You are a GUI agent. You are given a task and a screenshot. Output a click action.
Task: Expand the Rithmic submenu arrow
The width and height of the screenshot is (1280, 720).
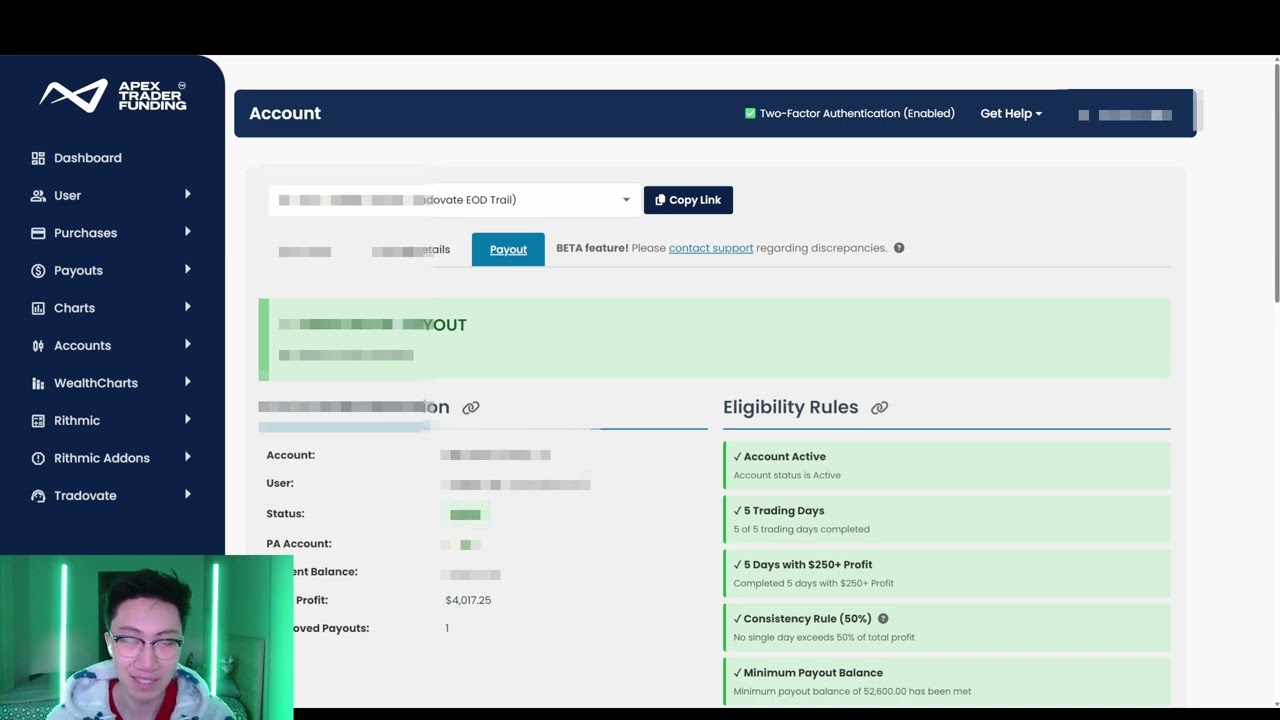pos(187,419)
